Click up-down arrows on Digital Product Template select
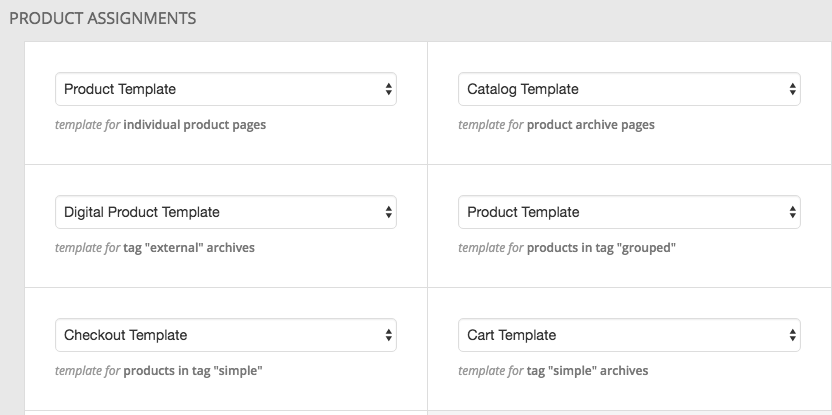The image size is (832, 415). pos(388,212)
